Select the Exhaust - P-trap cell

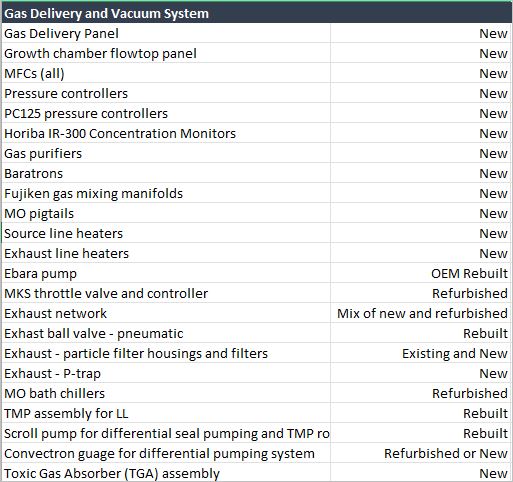[166, 373]
